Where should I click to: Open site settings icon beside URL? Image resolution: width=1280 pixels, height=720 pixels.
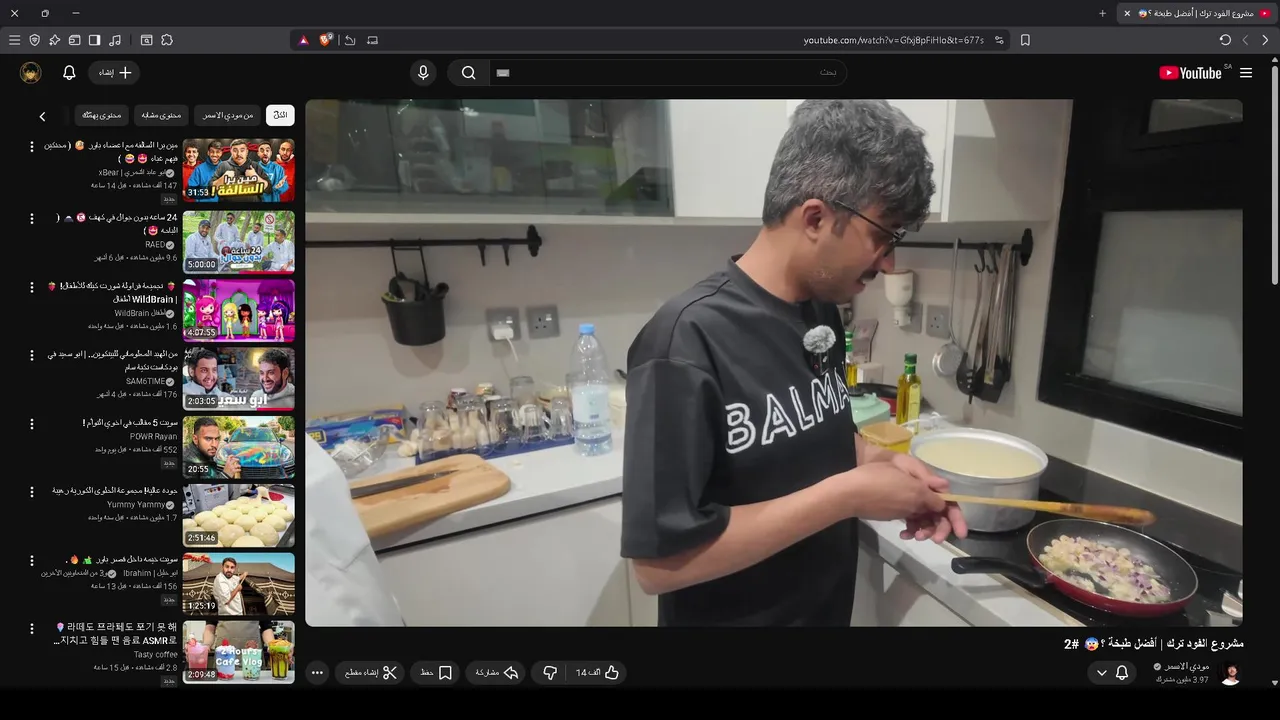[x=999, y=40]
